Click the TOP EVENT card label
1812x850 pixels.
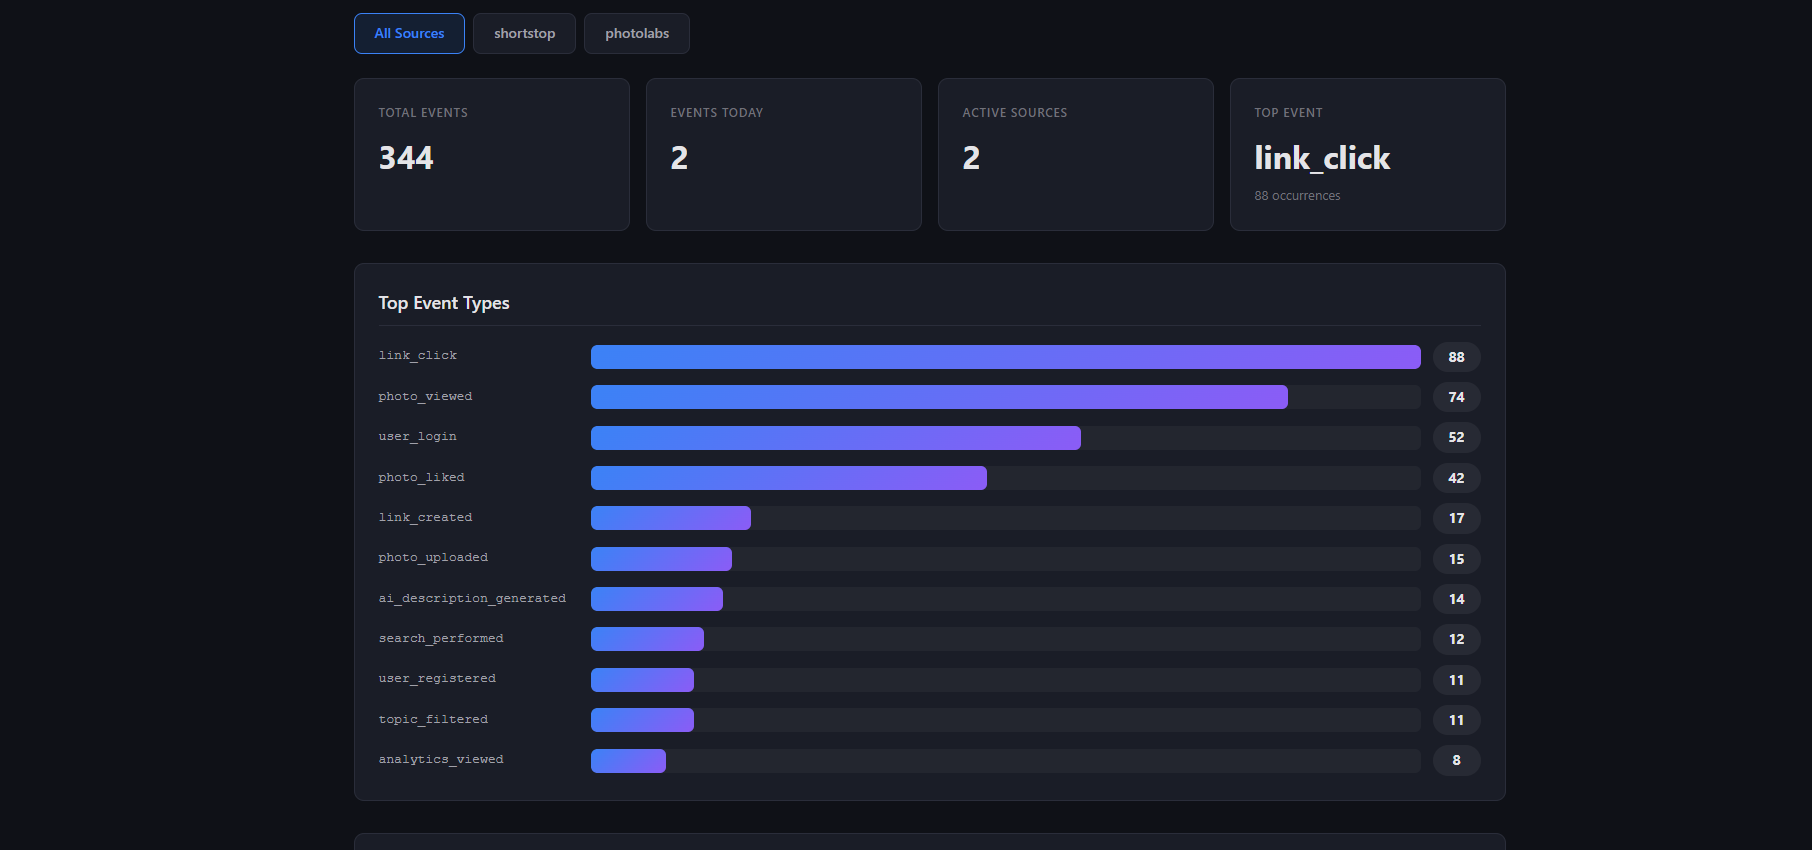(1288, 113)
